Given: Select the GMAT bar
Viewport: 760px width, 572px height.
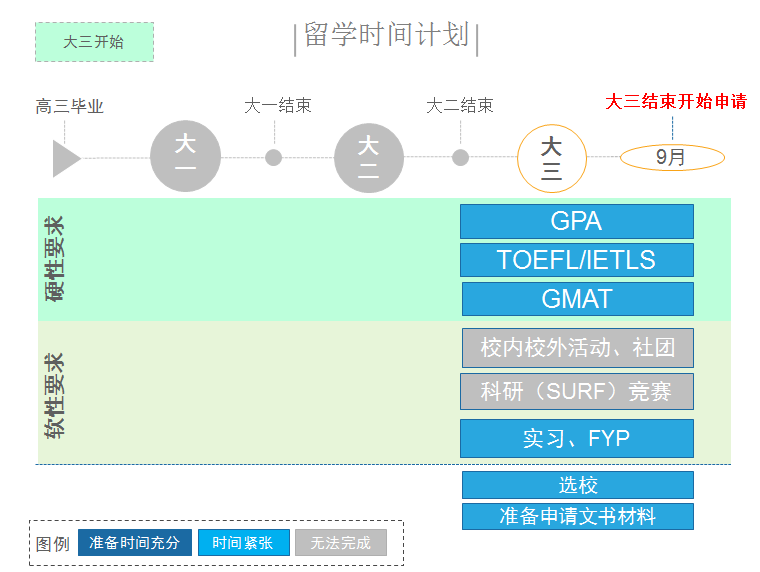Looking at the screenshot, I should click(x=578, y=299).
